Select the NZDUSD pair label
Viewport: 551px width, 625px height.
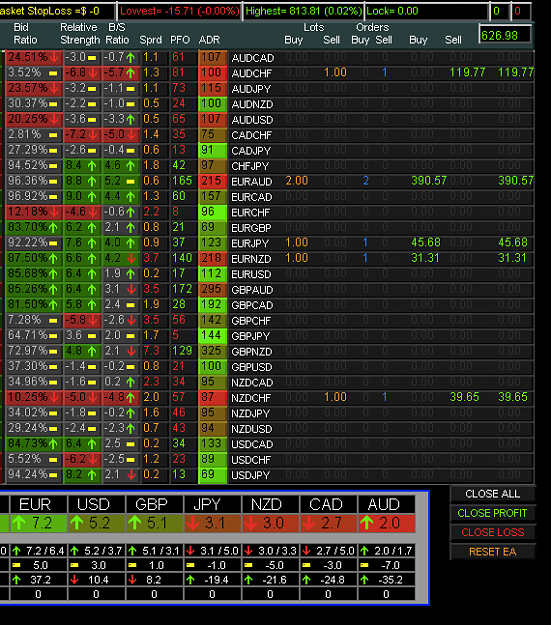tap(252, 429)
